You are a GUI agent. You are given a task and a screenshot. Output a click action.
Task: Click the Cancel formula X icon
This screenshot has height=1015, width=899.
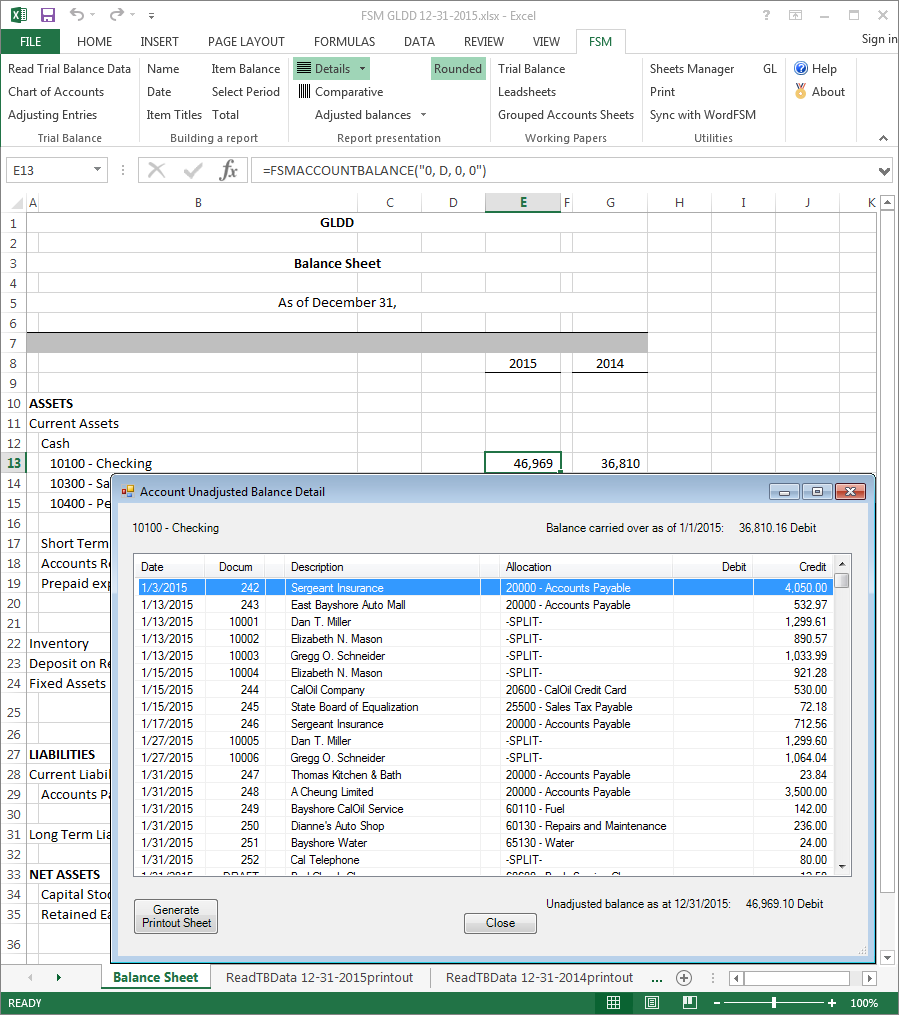coord(156,170)
